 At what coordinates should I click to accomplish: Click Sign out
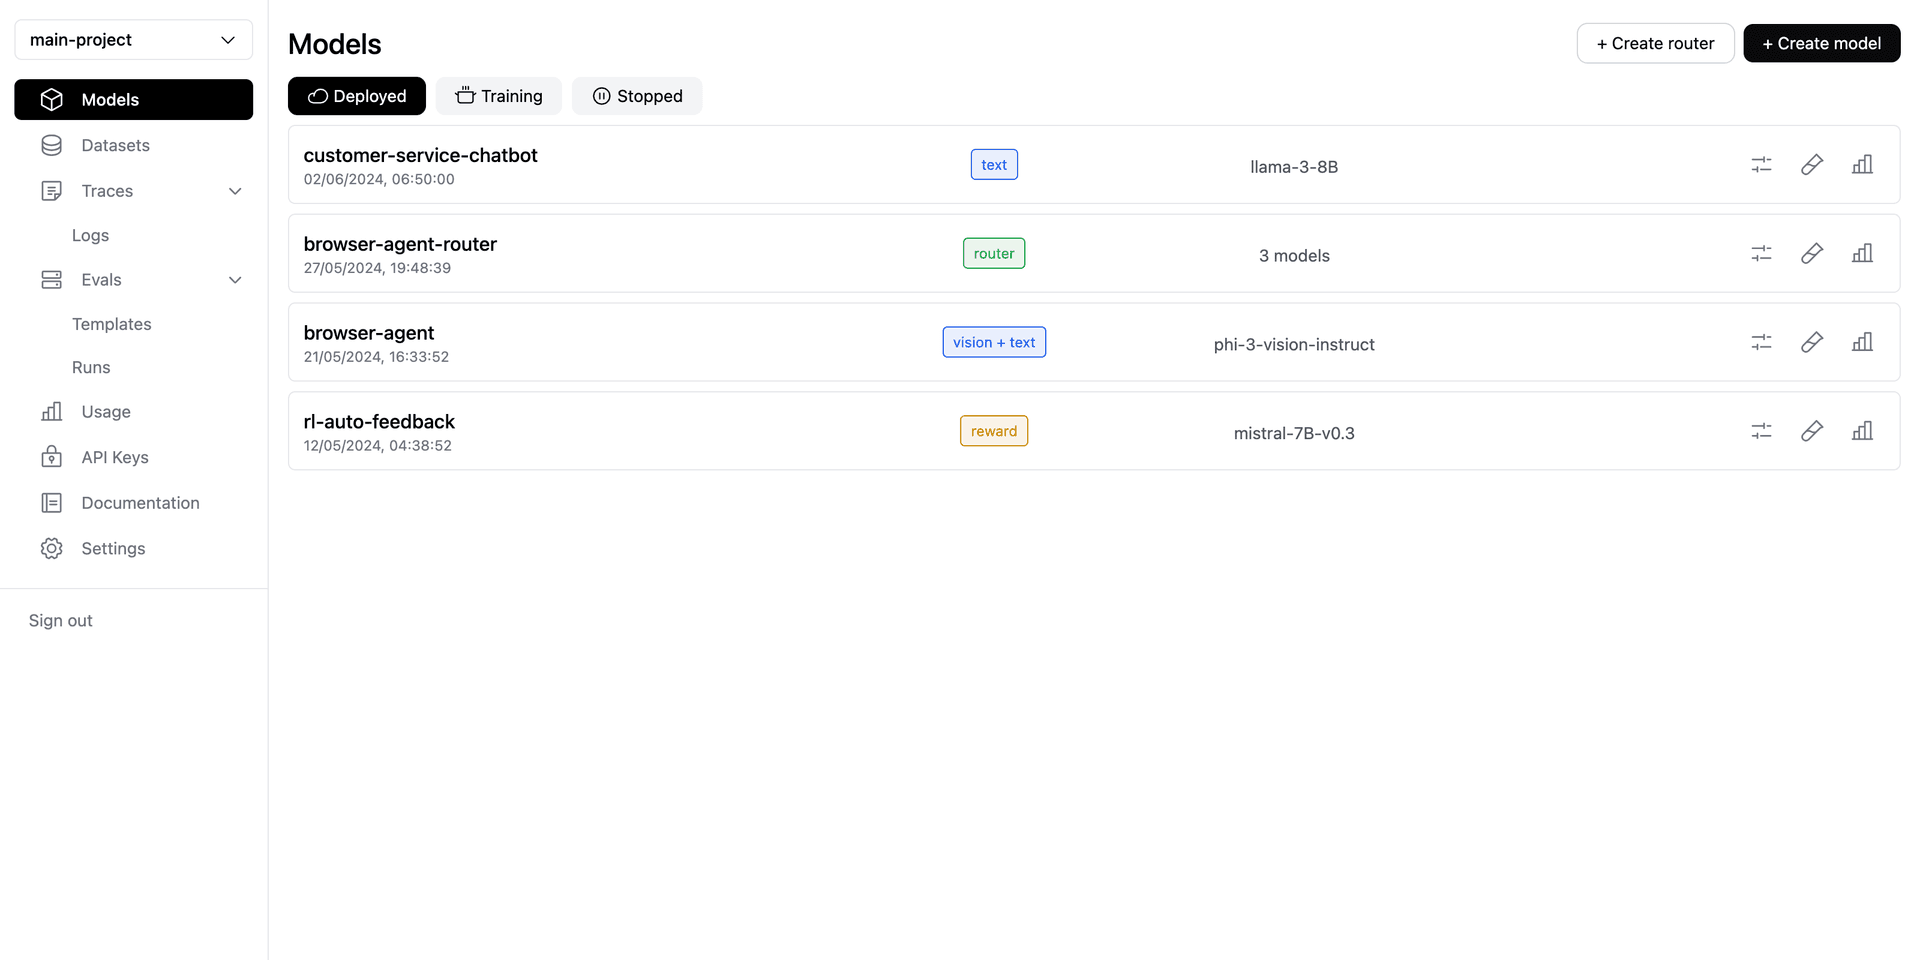coord(60,620)
